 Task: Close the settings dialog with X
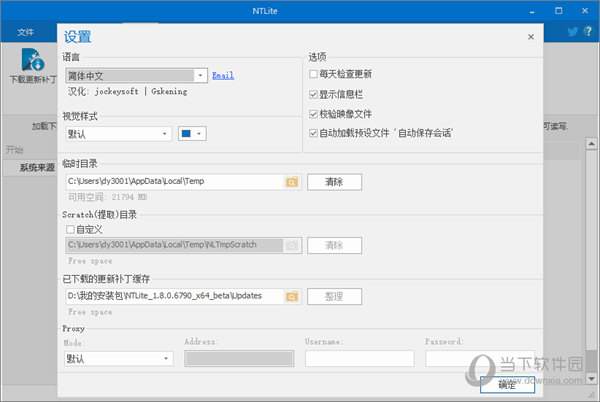531,37
